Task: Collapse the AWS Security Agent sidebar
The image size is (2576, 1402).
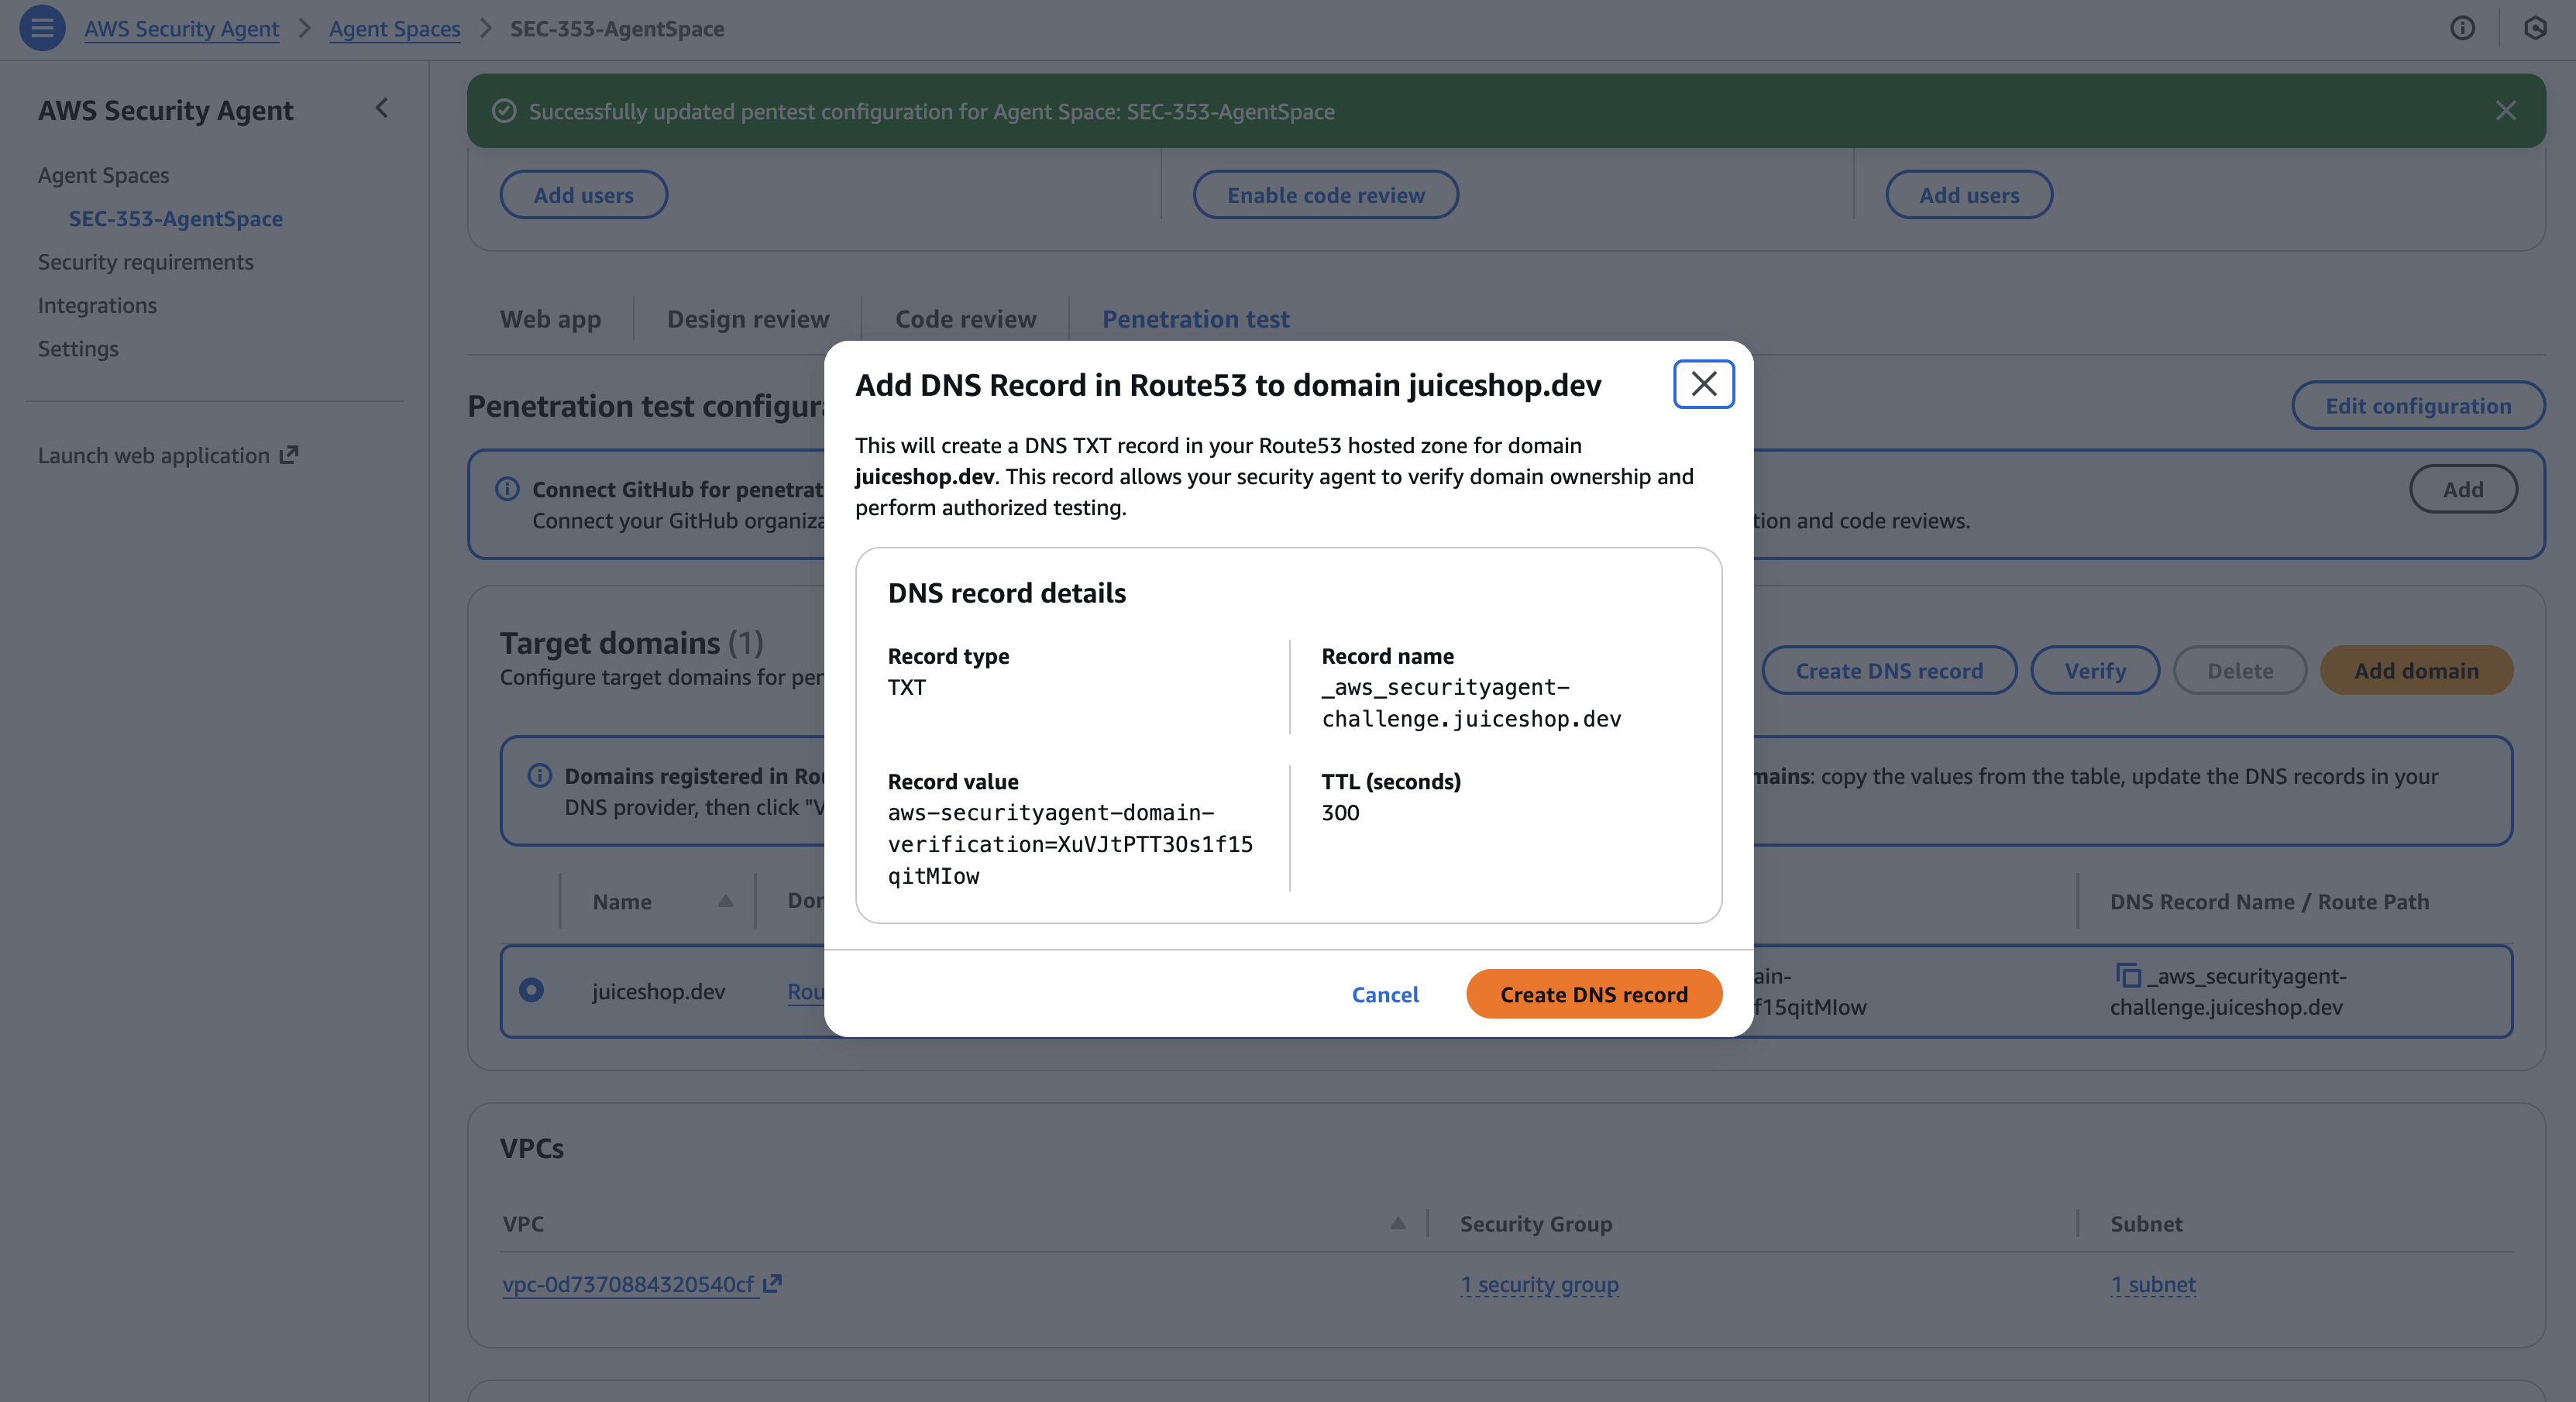Action: click(381, 108)
